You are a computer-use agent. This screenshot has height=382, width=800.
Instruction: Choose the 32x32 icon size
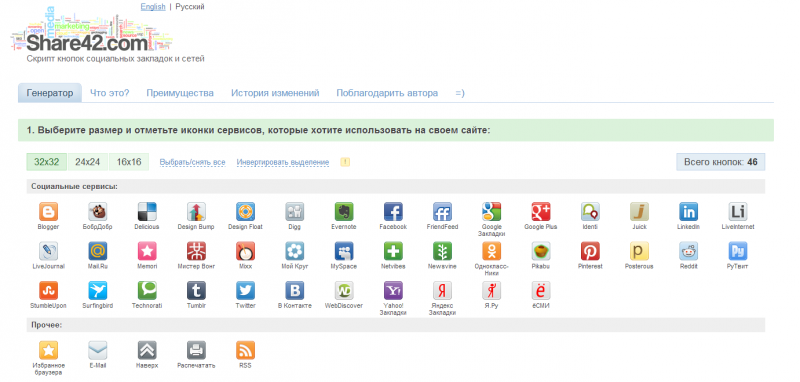46,162
